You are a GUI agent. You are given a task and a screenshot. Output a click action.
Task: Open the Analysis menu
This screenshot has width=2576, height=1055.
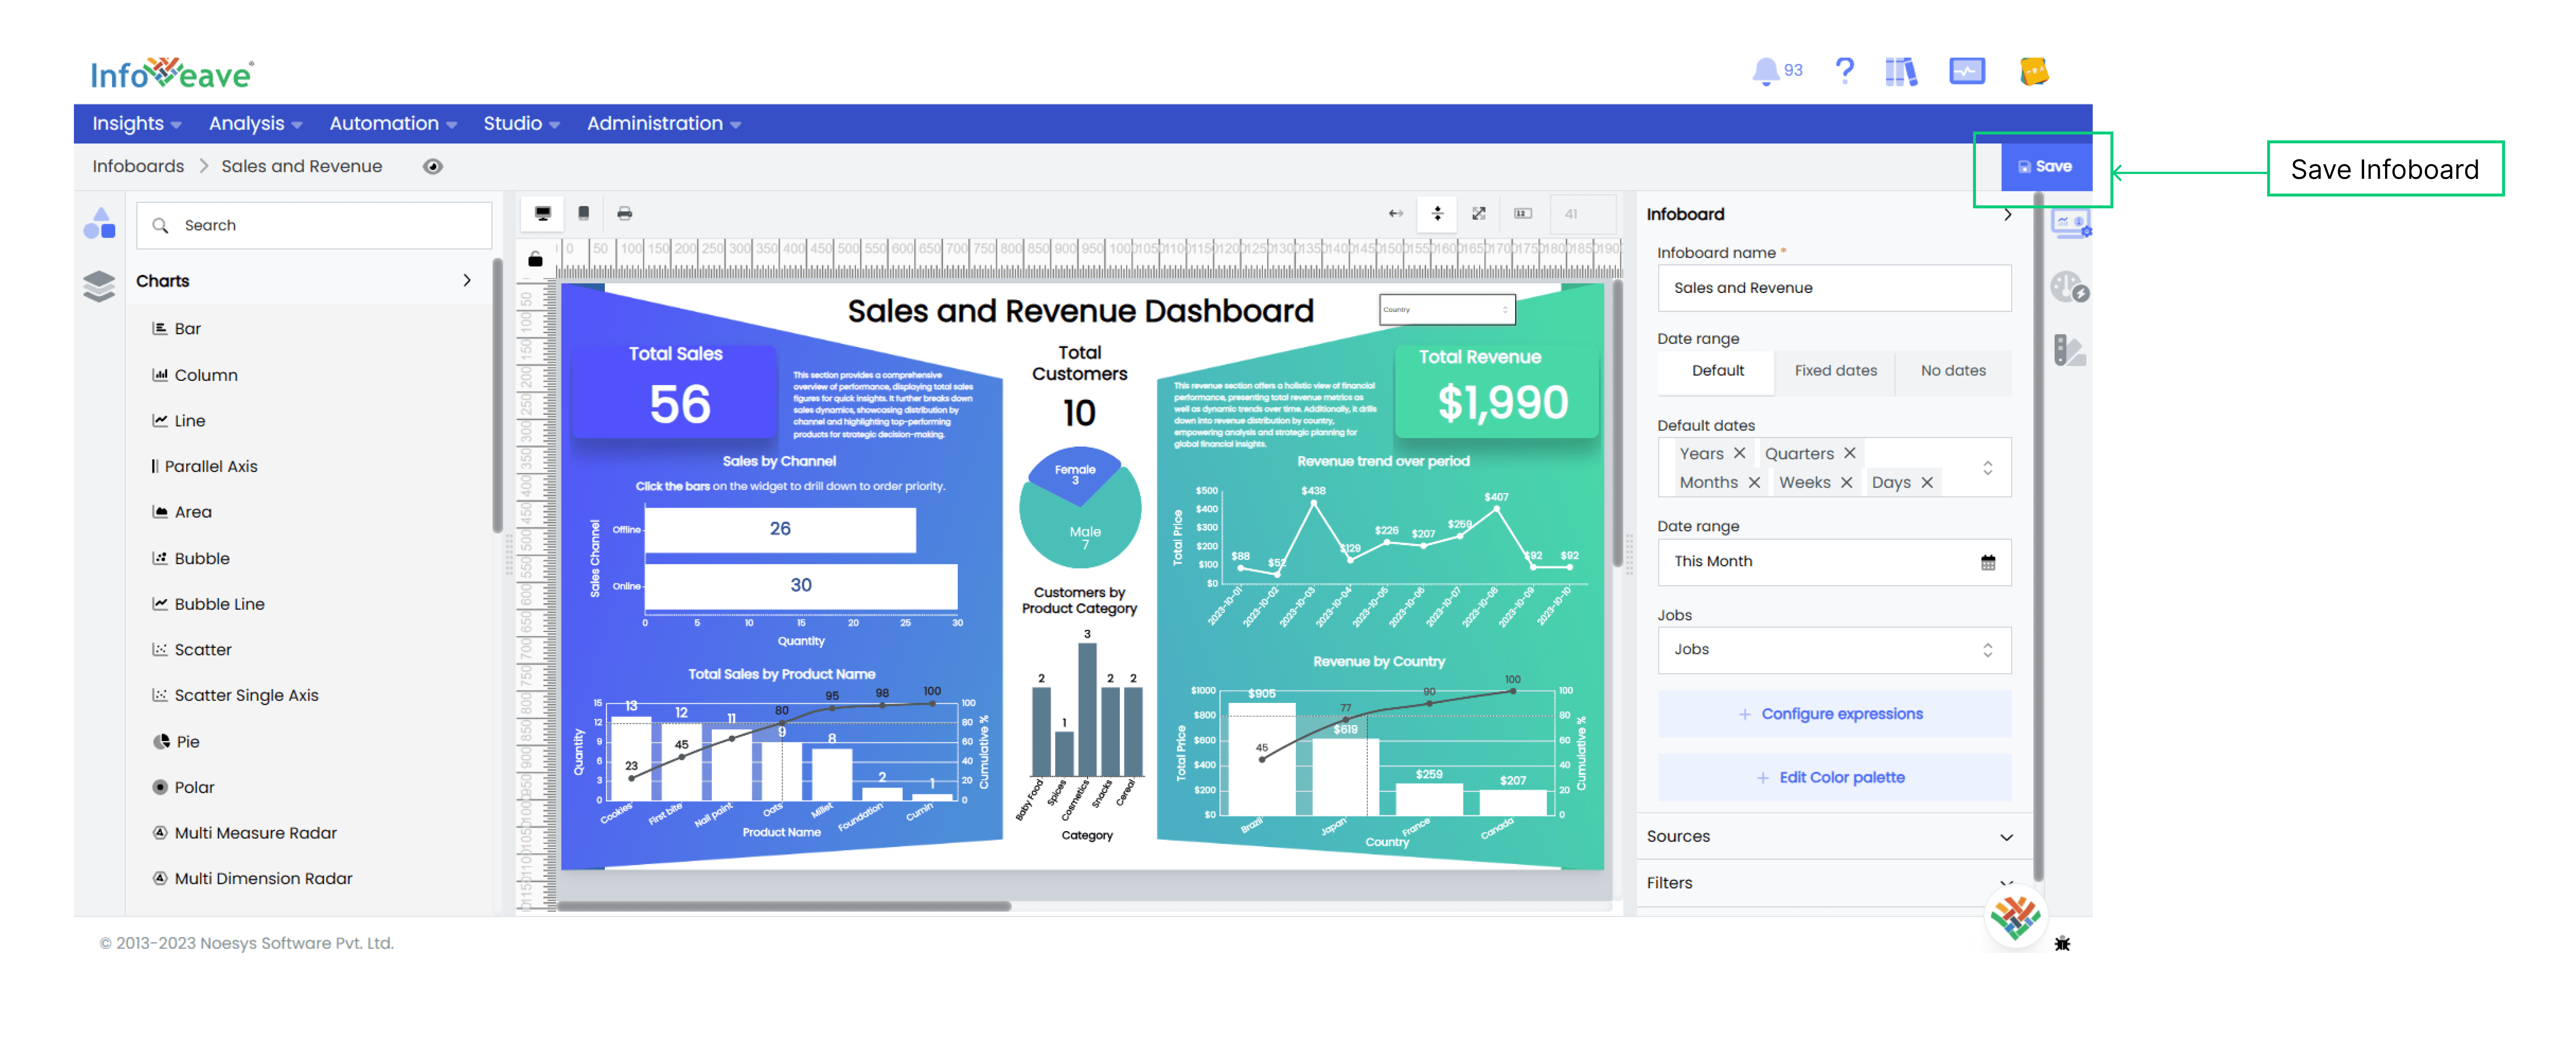255,124
